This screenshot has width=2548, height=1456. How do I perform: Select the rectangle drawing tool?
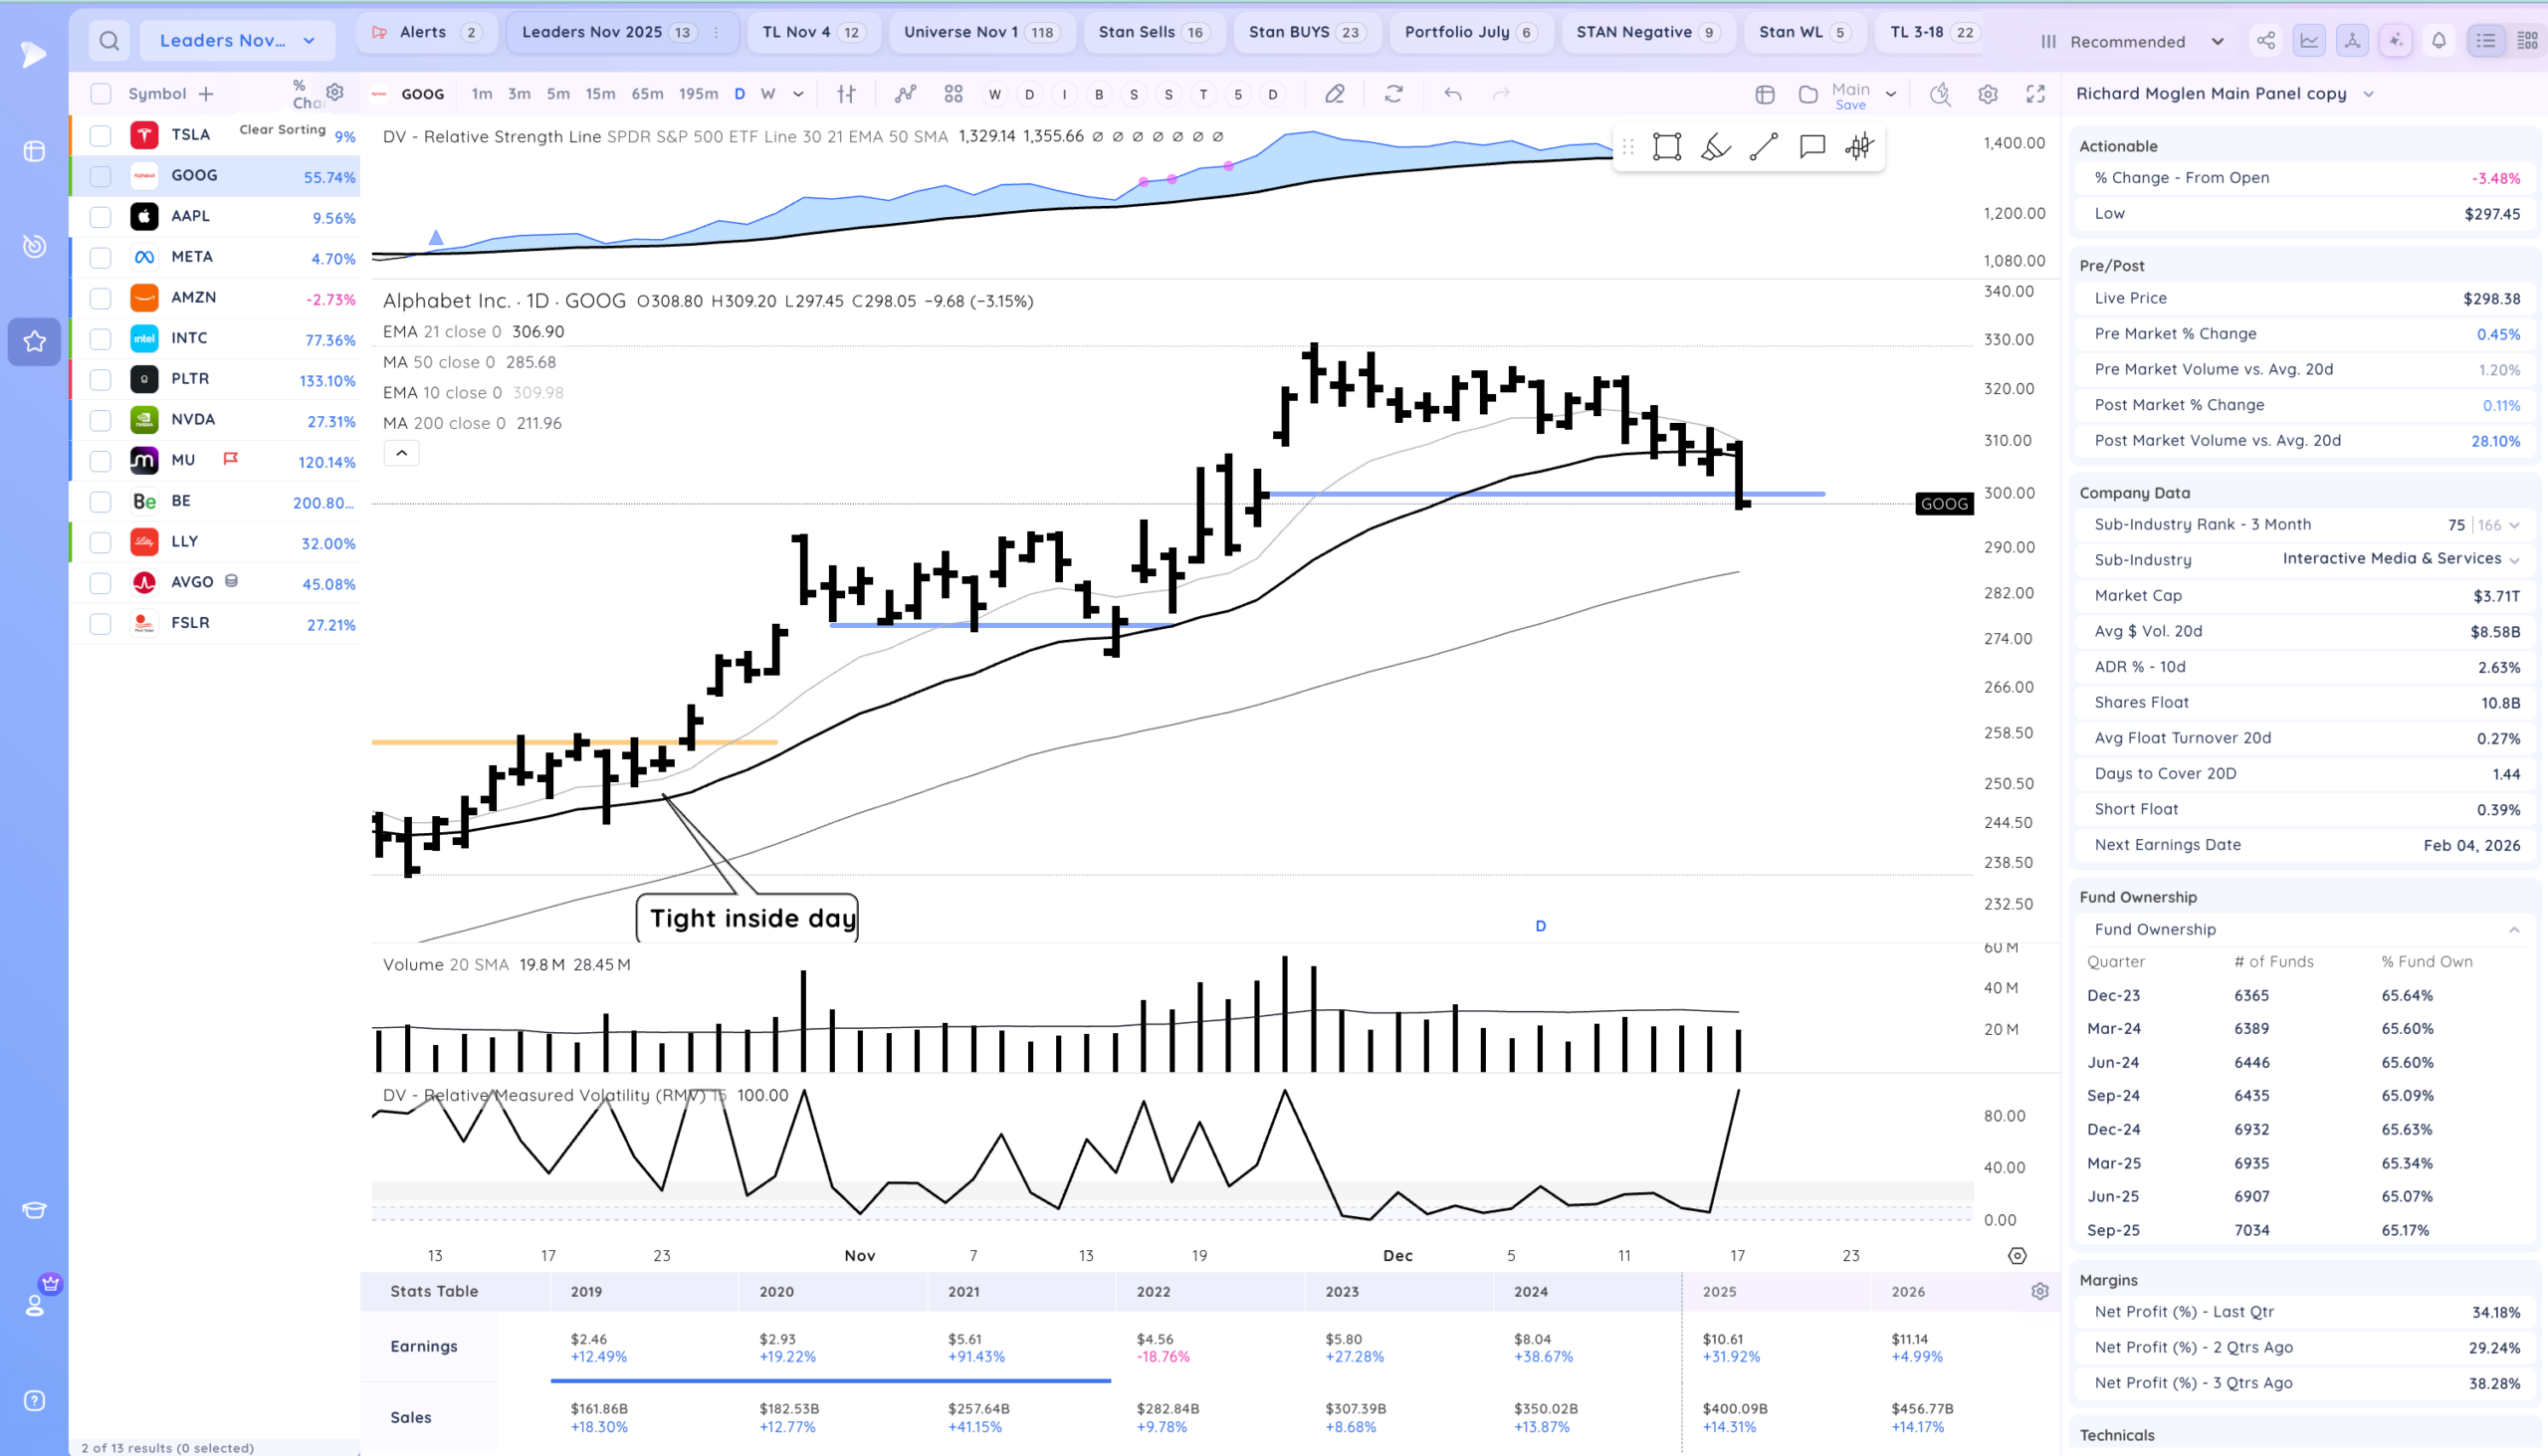tap(1666, 147)
